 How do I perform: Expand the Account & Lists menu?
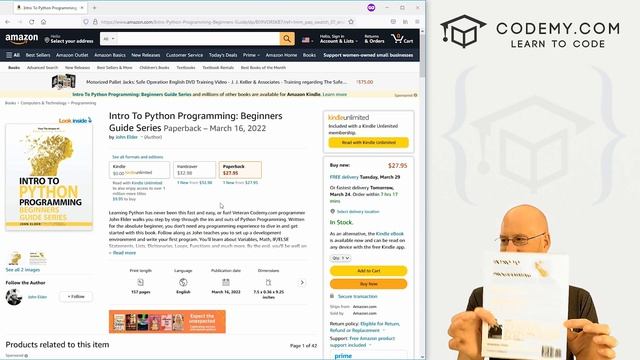[x=338, y=39]
